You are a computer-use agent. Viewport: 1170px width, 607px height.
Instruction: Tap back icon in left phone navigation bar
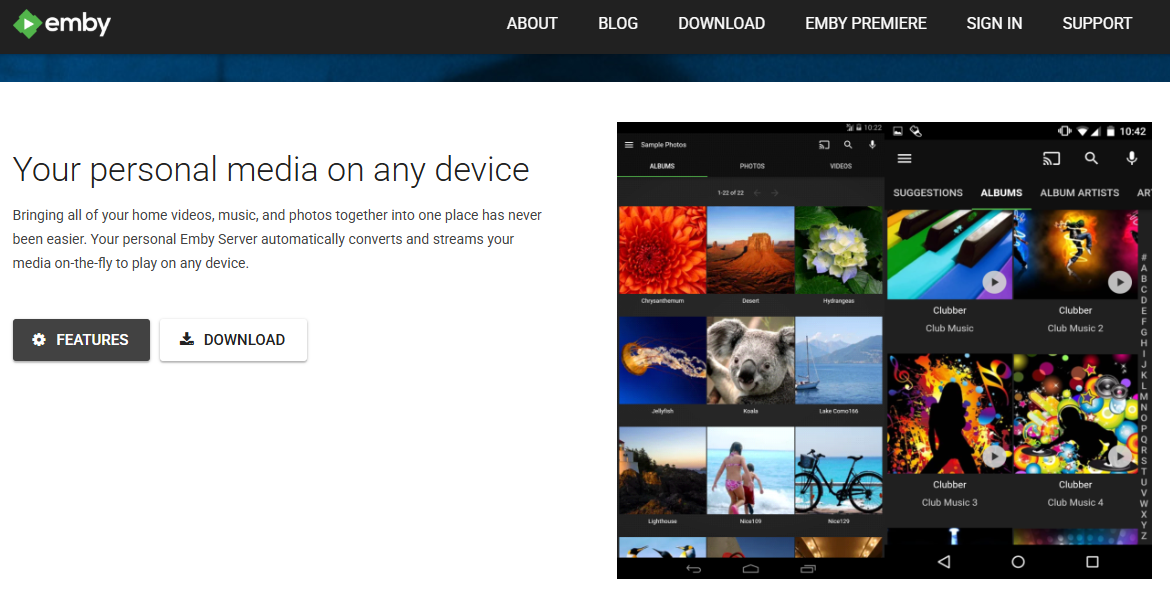[693, 569]
